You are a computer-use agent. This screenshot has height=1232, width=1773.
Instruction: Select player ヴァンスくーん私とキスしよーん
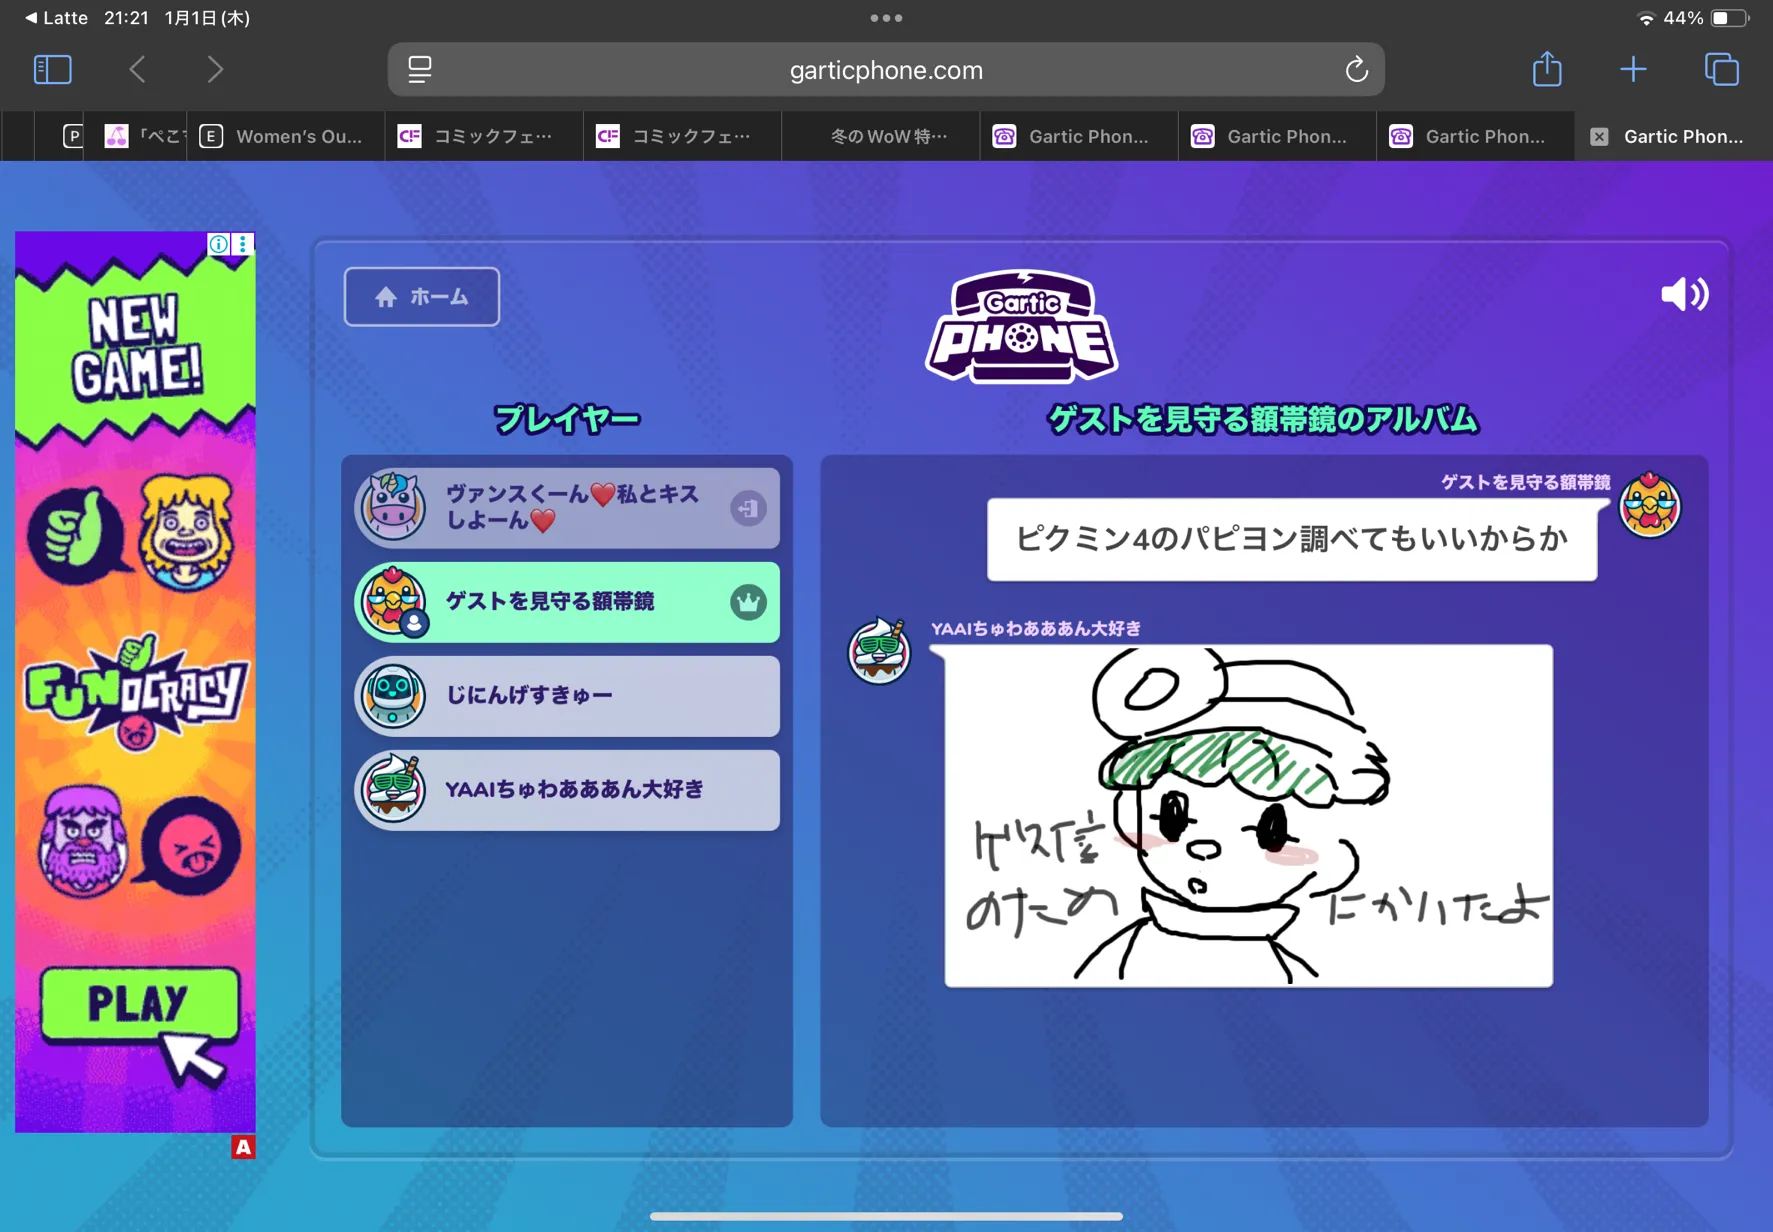point(567,508)
